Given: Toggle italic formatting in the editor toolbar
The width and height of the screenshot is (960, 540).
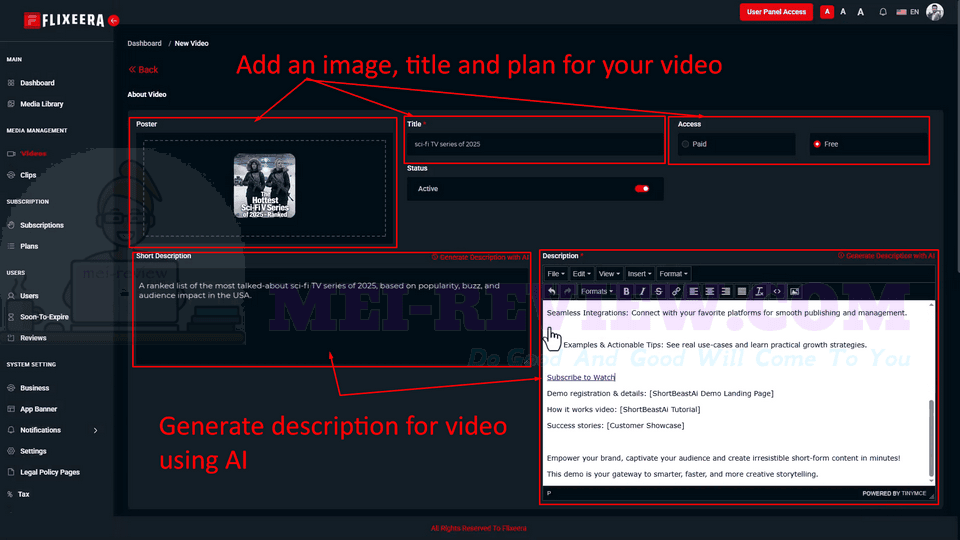Looking at the screenshot, I should click(642, 291).
